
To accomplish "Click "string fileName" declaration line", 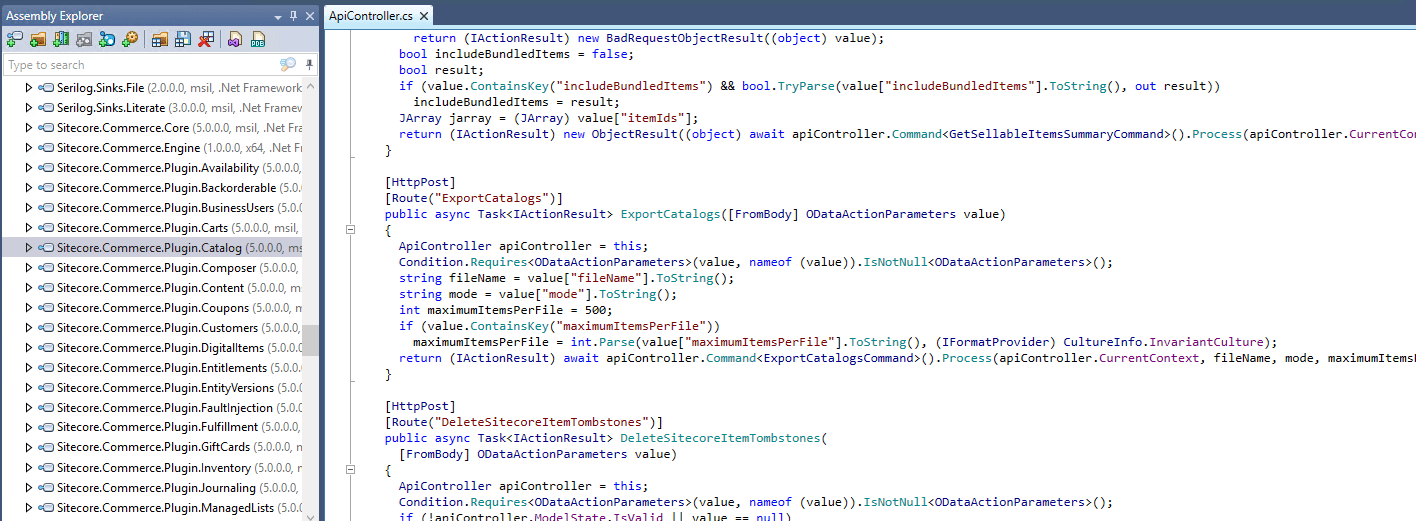I will tap(566, 278).
